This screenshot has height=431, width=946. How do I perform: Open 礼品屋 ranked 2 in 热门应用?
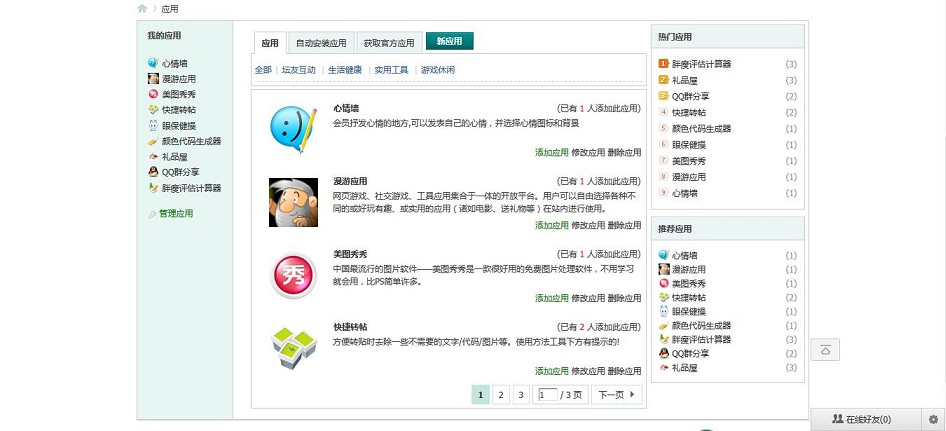click(x=685, y=80)
